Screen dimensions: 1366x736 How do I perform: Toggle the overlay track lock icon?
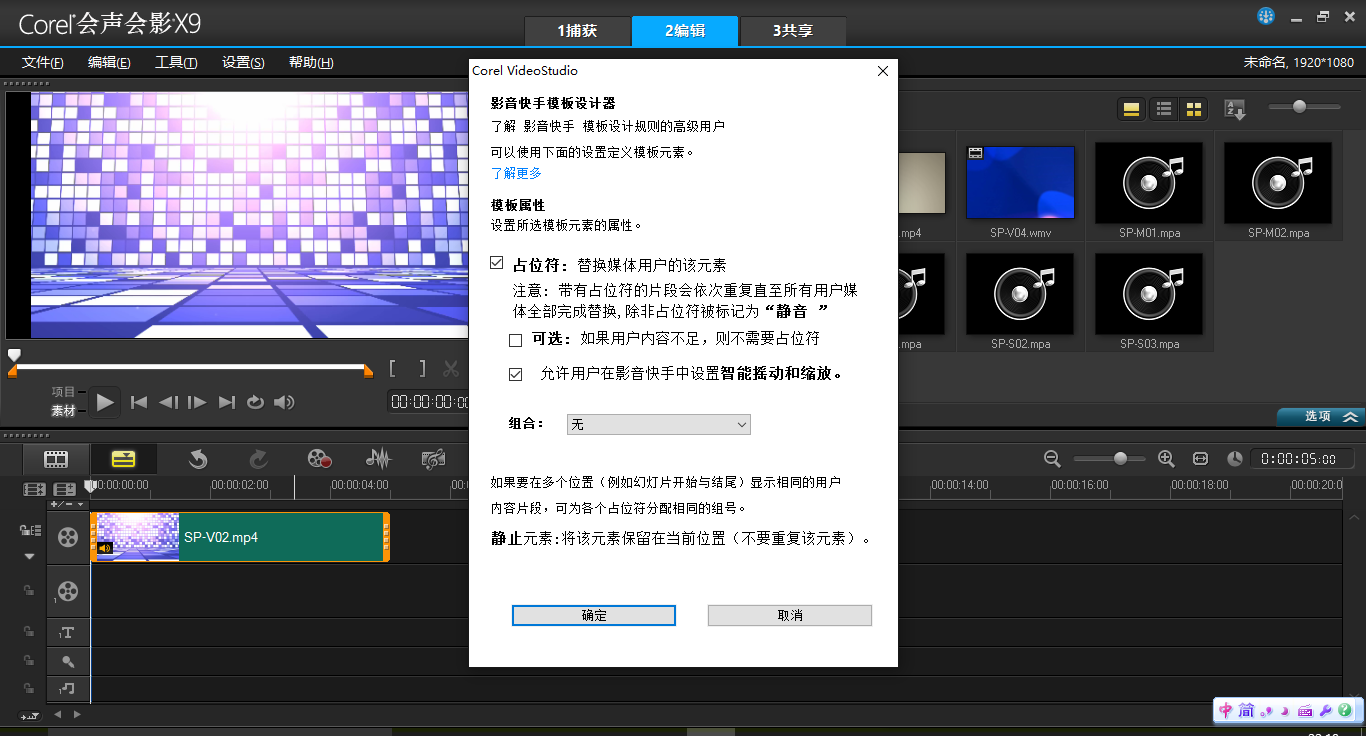pyautogui.click(x=29, y=591)
